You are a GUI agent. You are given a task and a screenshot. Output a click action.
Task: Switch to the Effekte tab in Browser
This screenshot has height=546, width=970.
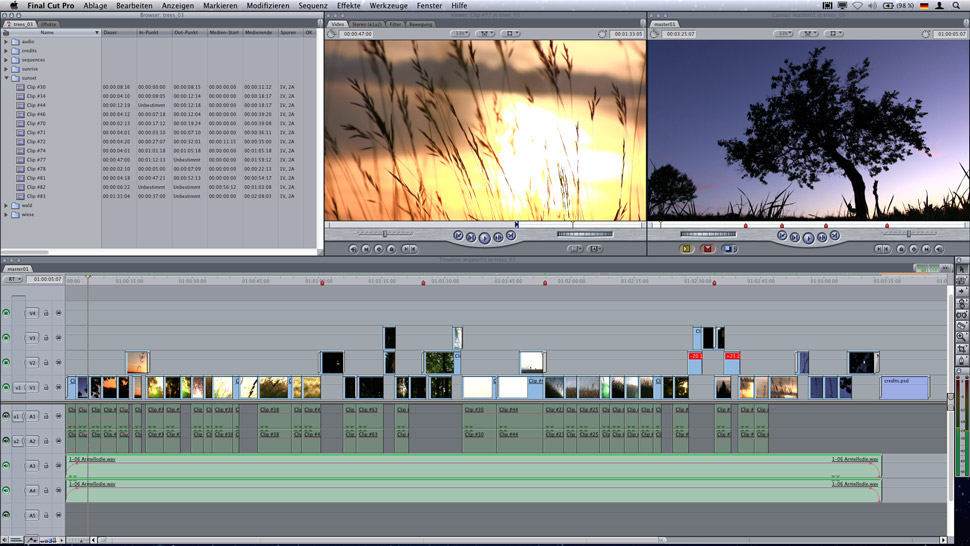(48, 24)
